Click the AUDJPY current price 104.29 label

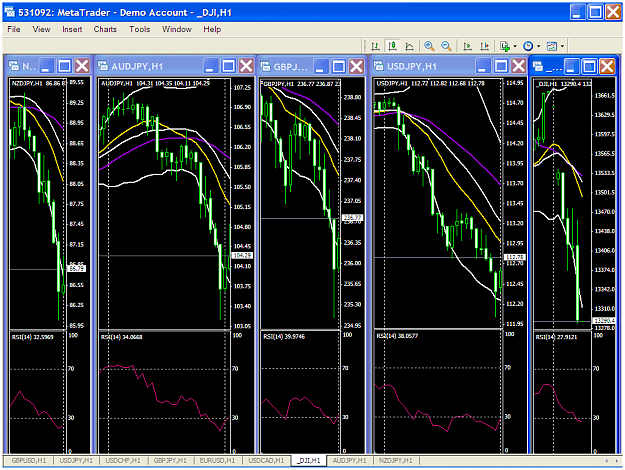[x=242, y=256]
